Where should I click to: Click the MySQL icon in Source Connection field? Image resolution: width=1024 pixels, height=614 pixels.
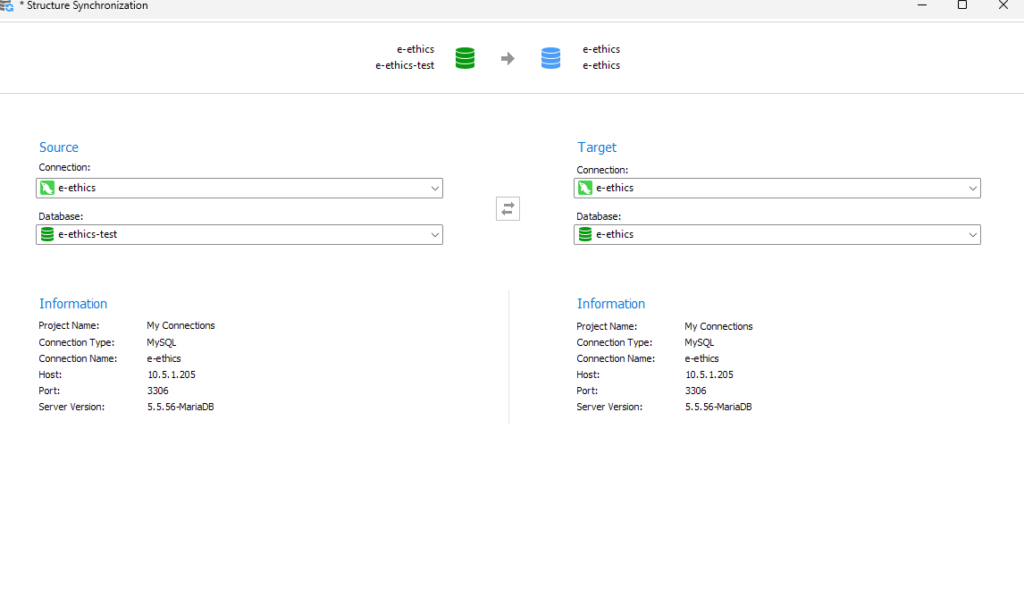(47, 188)
